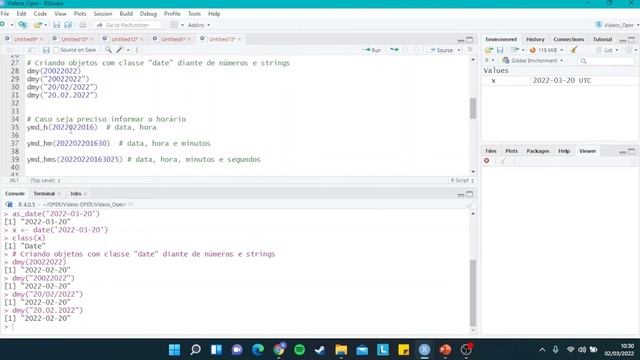This screenshot has height=360, width=640.
Task: Click the Environment search box
Action: coord(606,60)
